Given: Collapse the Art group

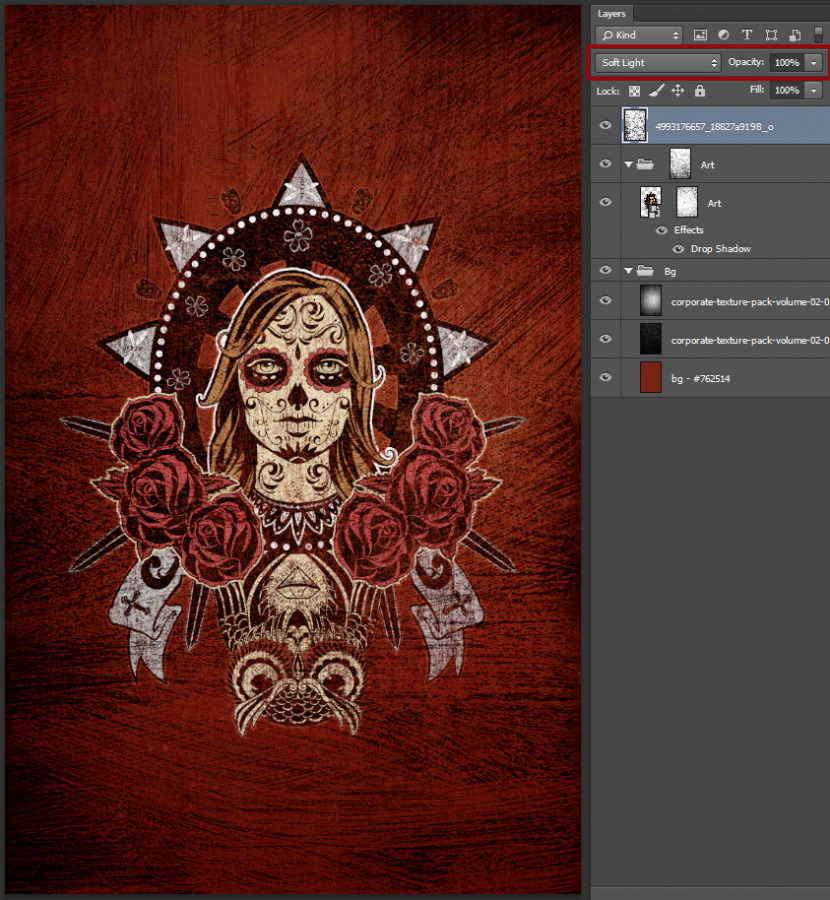Looking at the screenshot, I should pyautogui.click(x=627, y=163).
